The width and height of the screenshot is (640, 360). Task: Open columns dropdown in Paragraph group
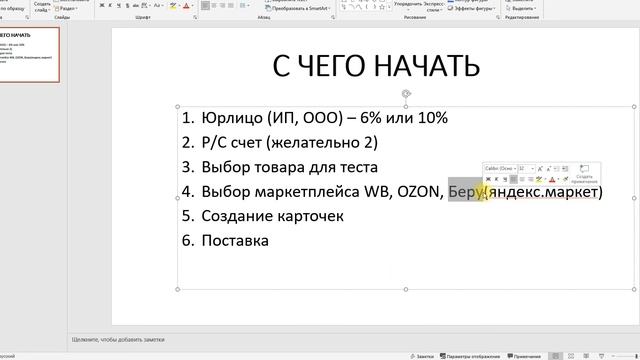point(245,6)
